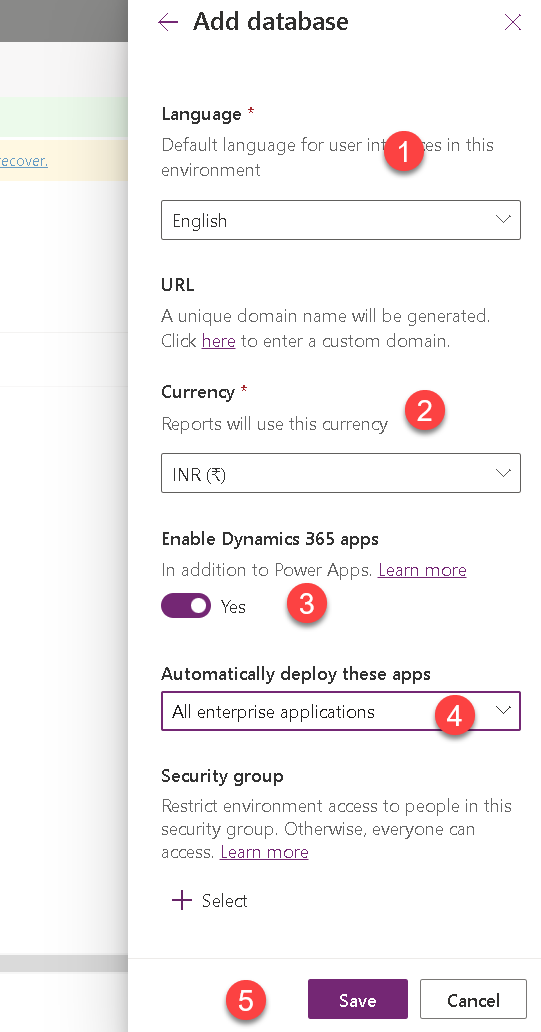Click Select to add a security group
The width and height of the screenshot is (541, 1032).
tap(209, 900)
